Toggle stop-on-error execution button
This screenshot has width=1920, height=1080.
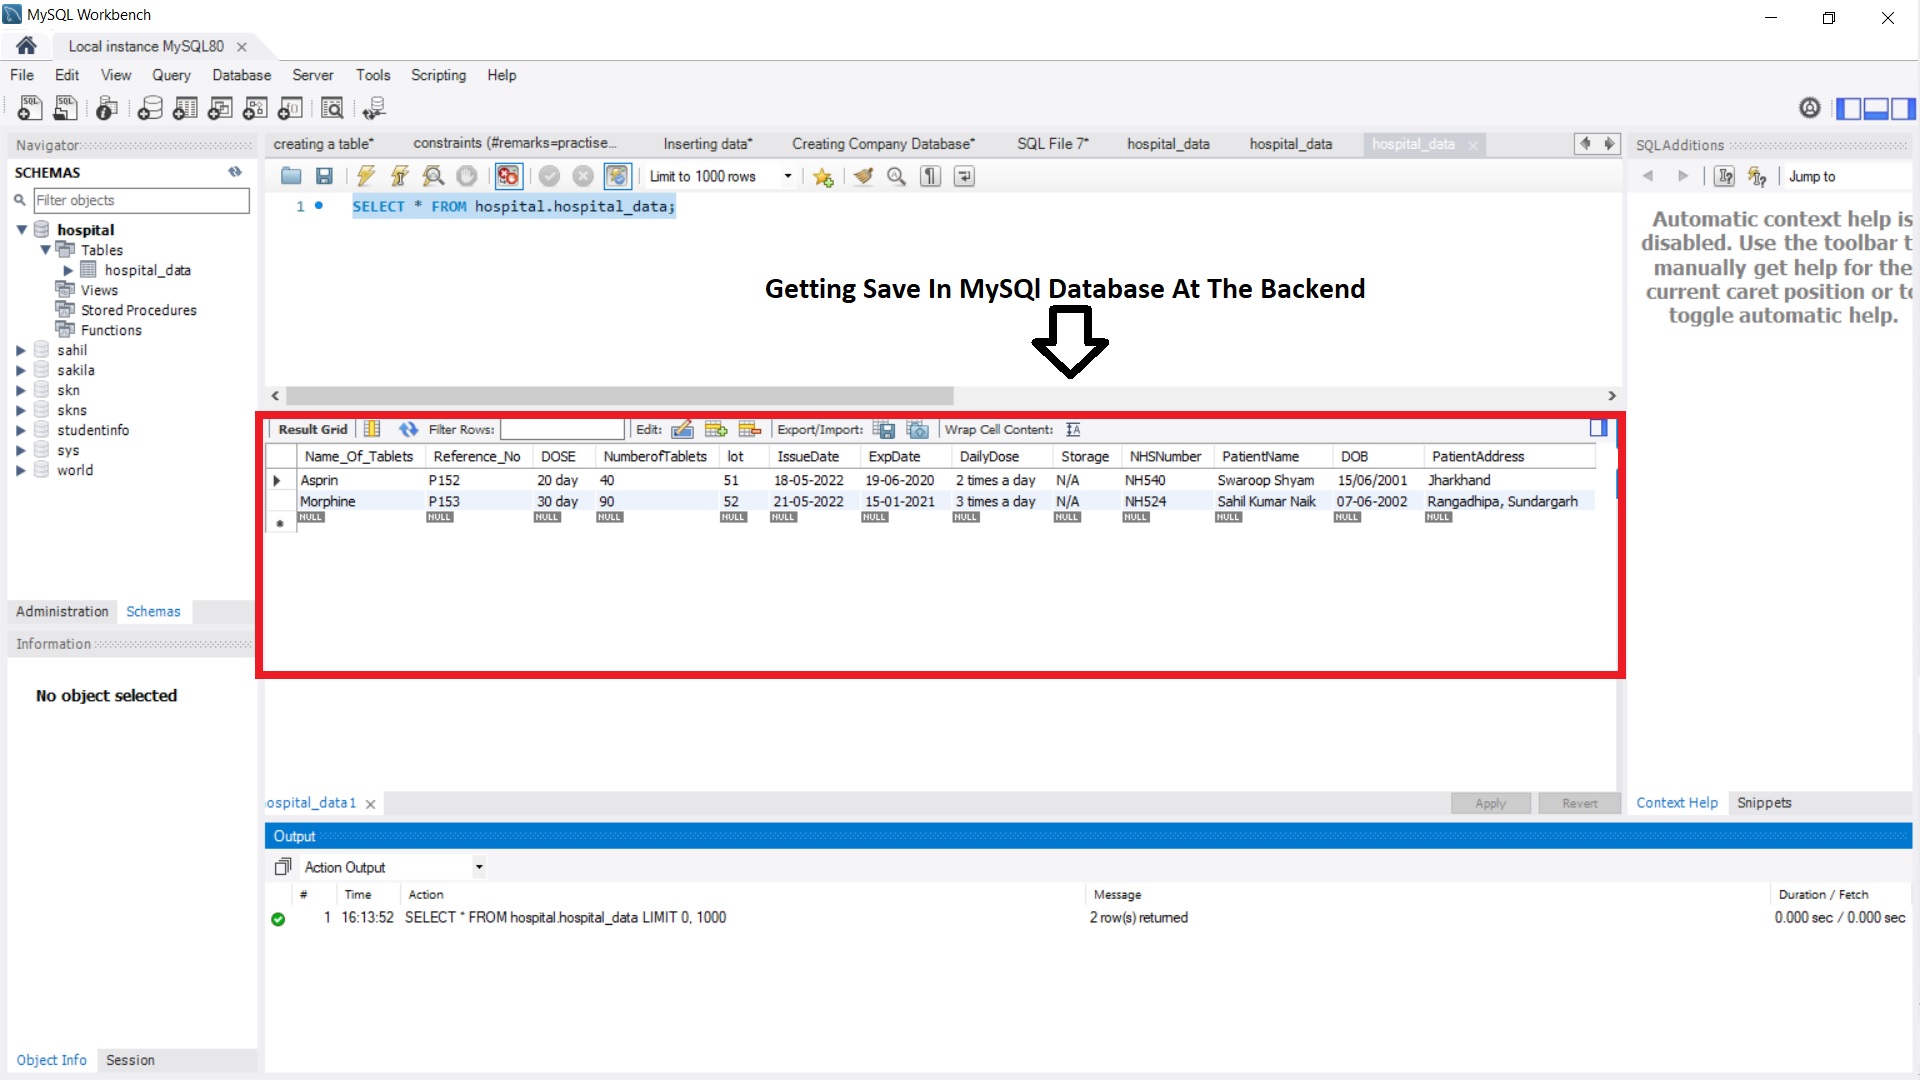[x=508, y=176]
